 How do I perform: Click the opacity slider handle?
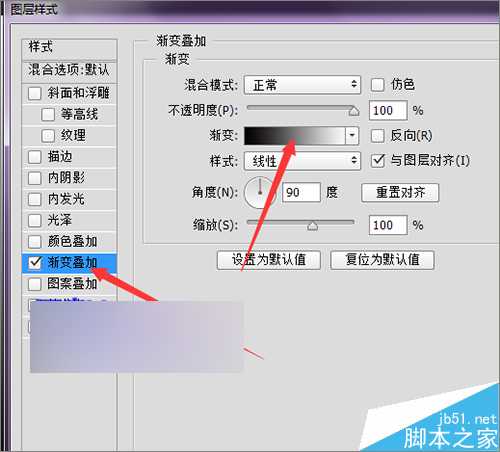(x=354, y=111)
